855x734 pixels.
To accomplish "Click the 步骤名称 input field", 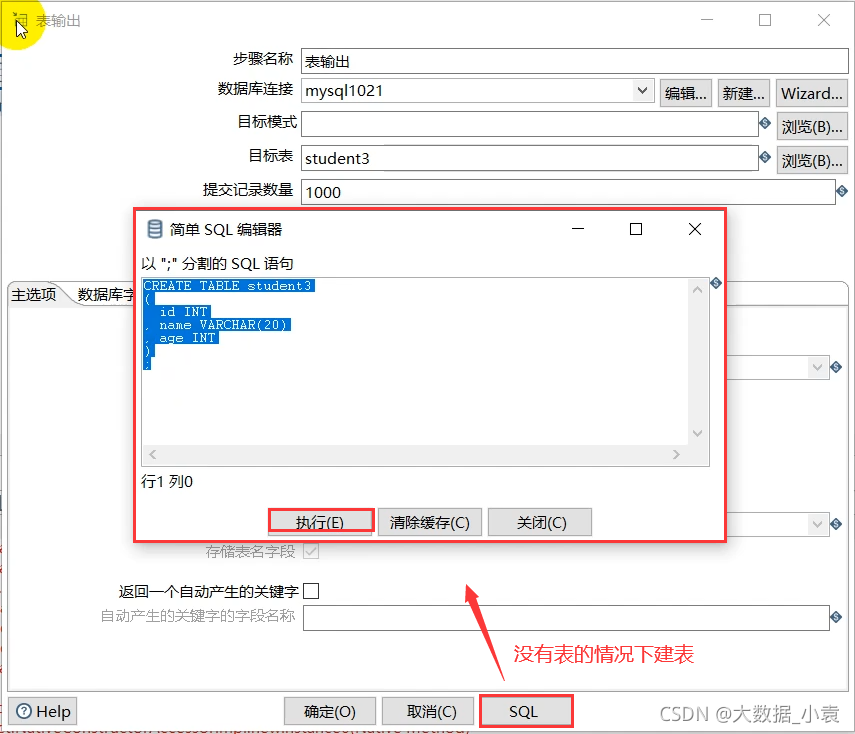I will [575, 61].
